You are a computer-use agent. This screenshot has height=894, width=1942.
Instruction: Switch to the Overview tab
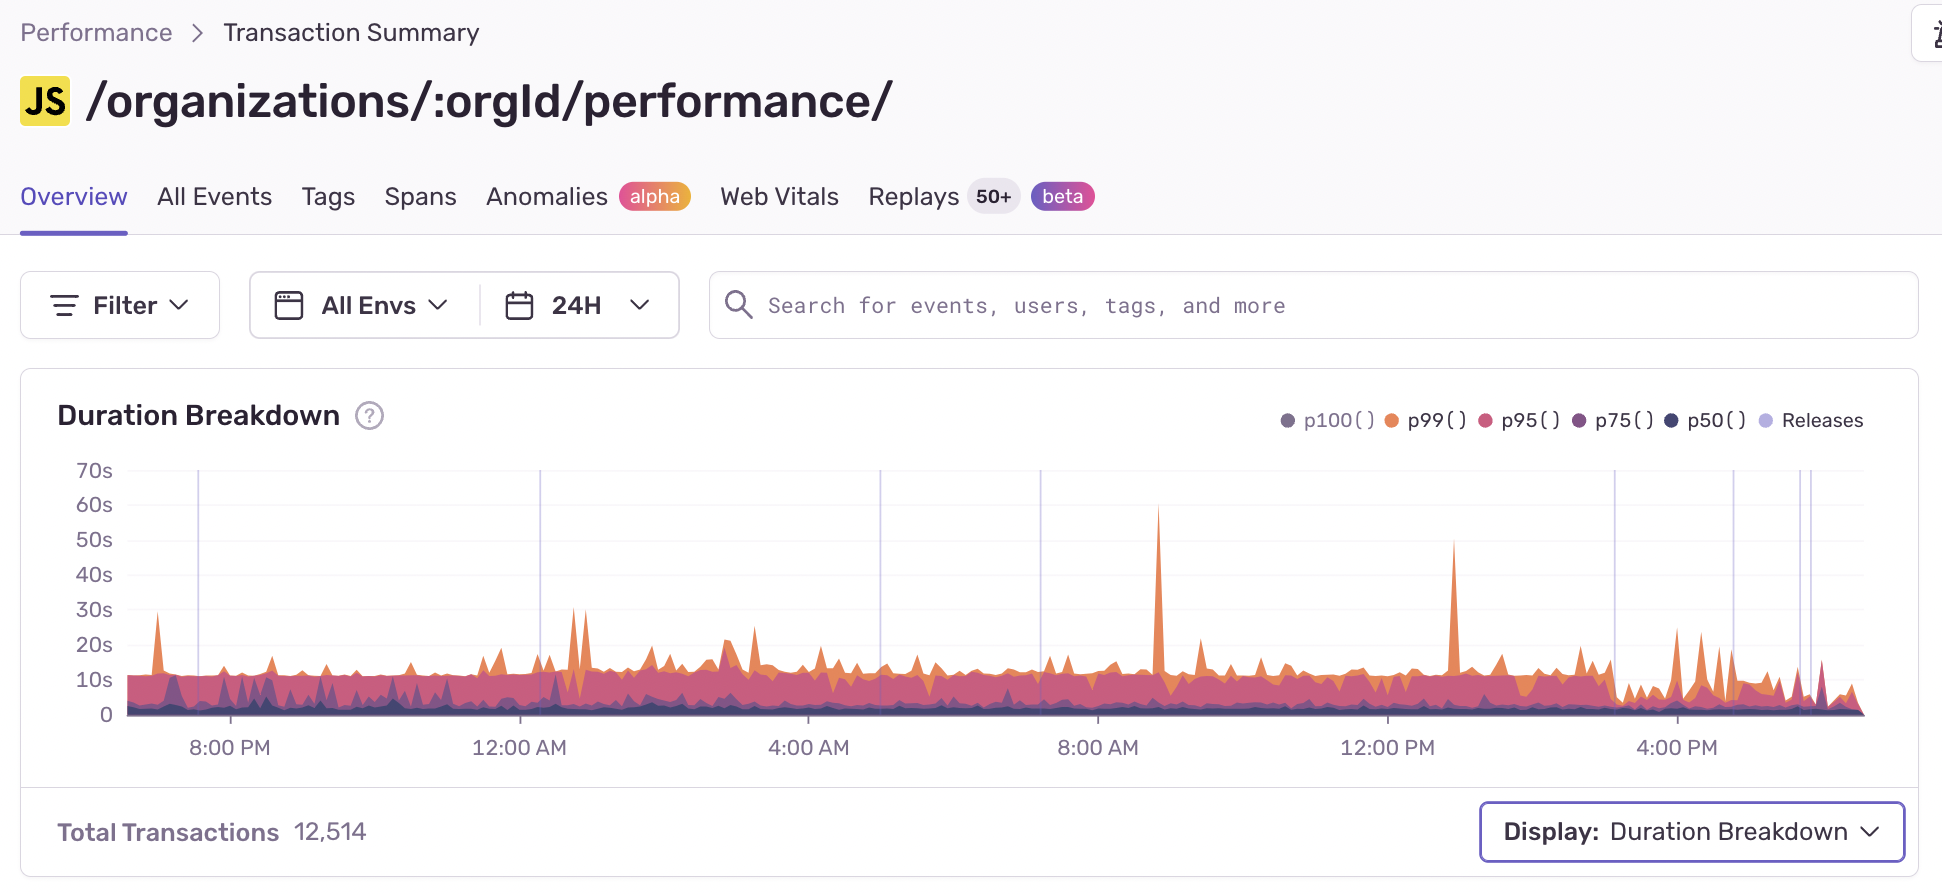[x=74, y=197]
